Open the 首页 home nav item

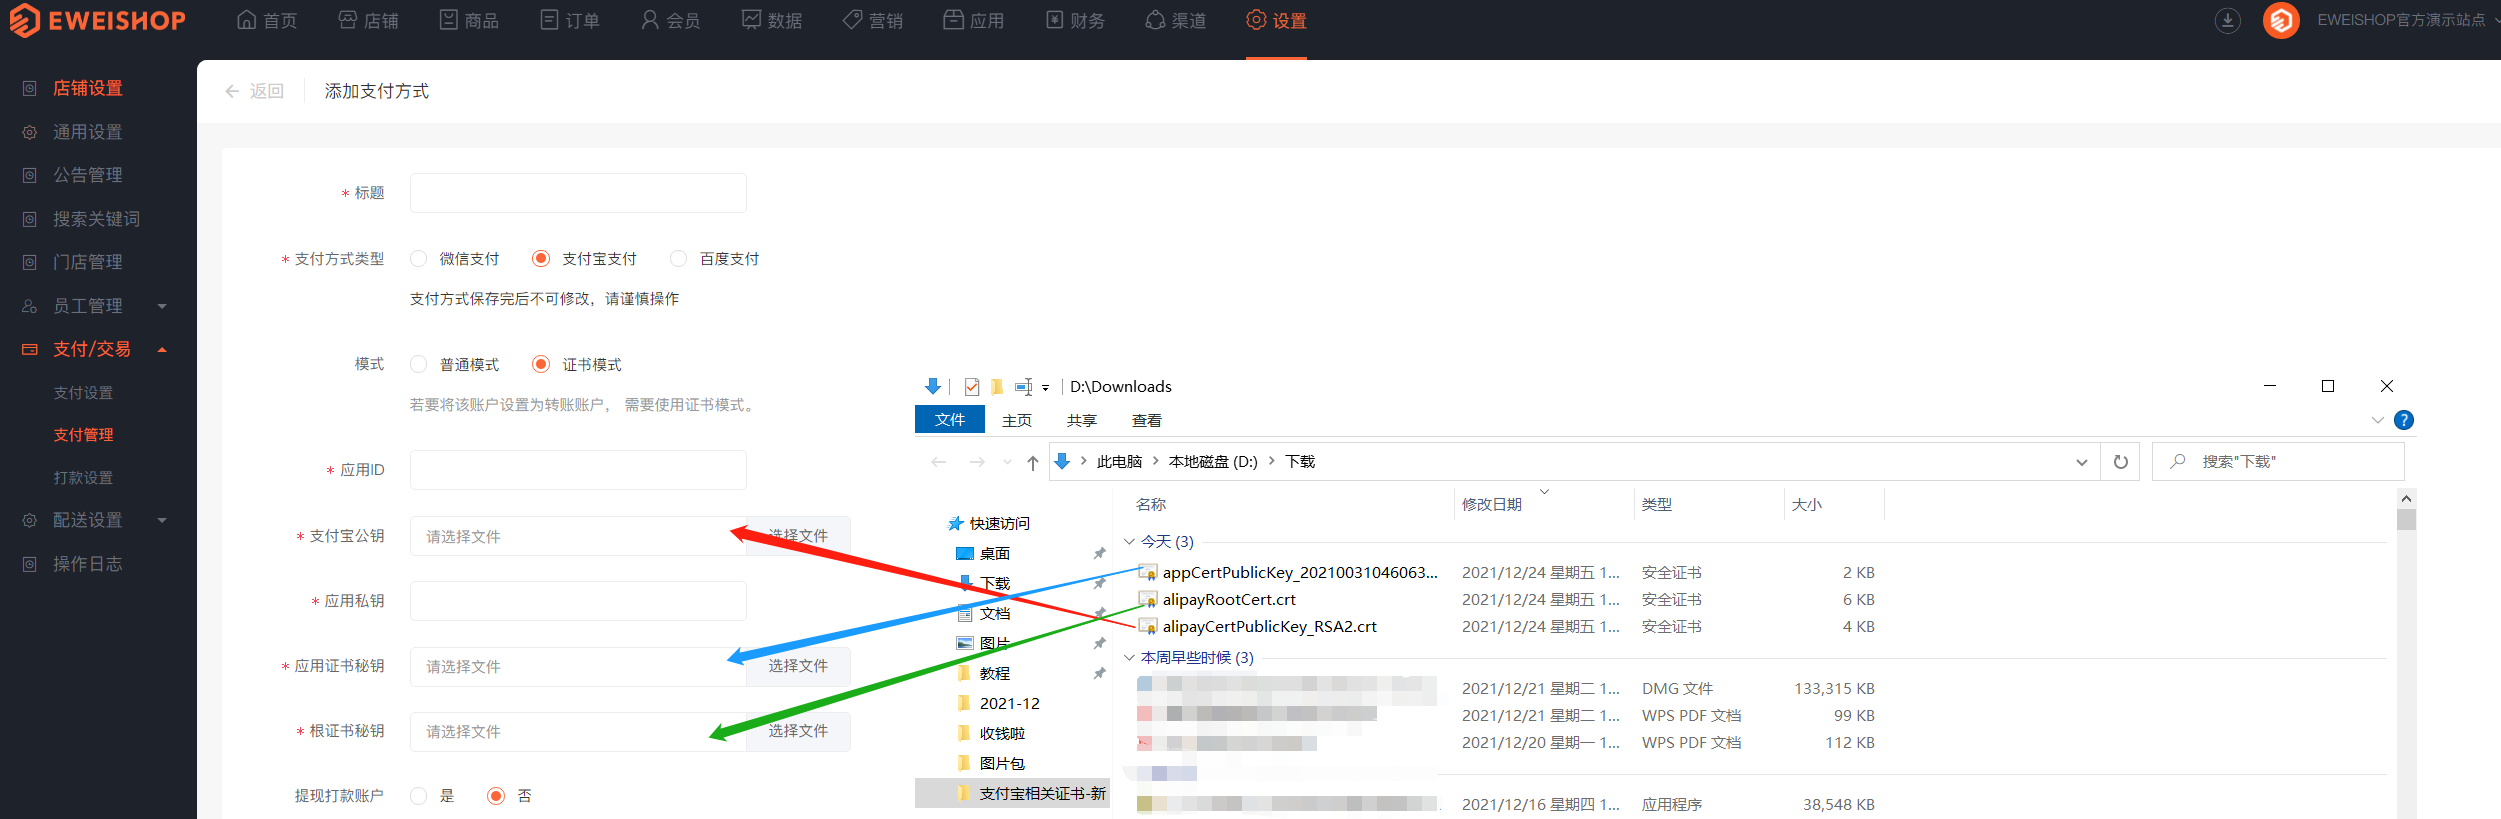coord(267,20)
